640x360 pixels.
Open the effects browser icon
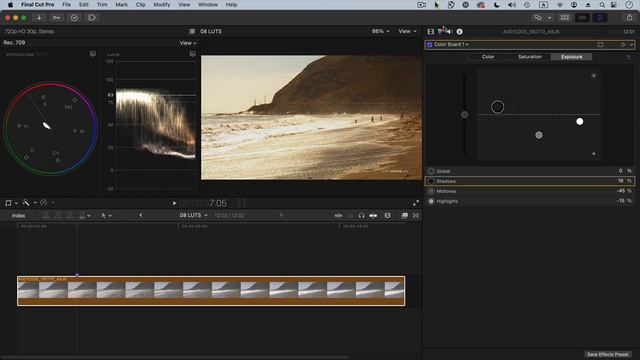coord(404,216)
